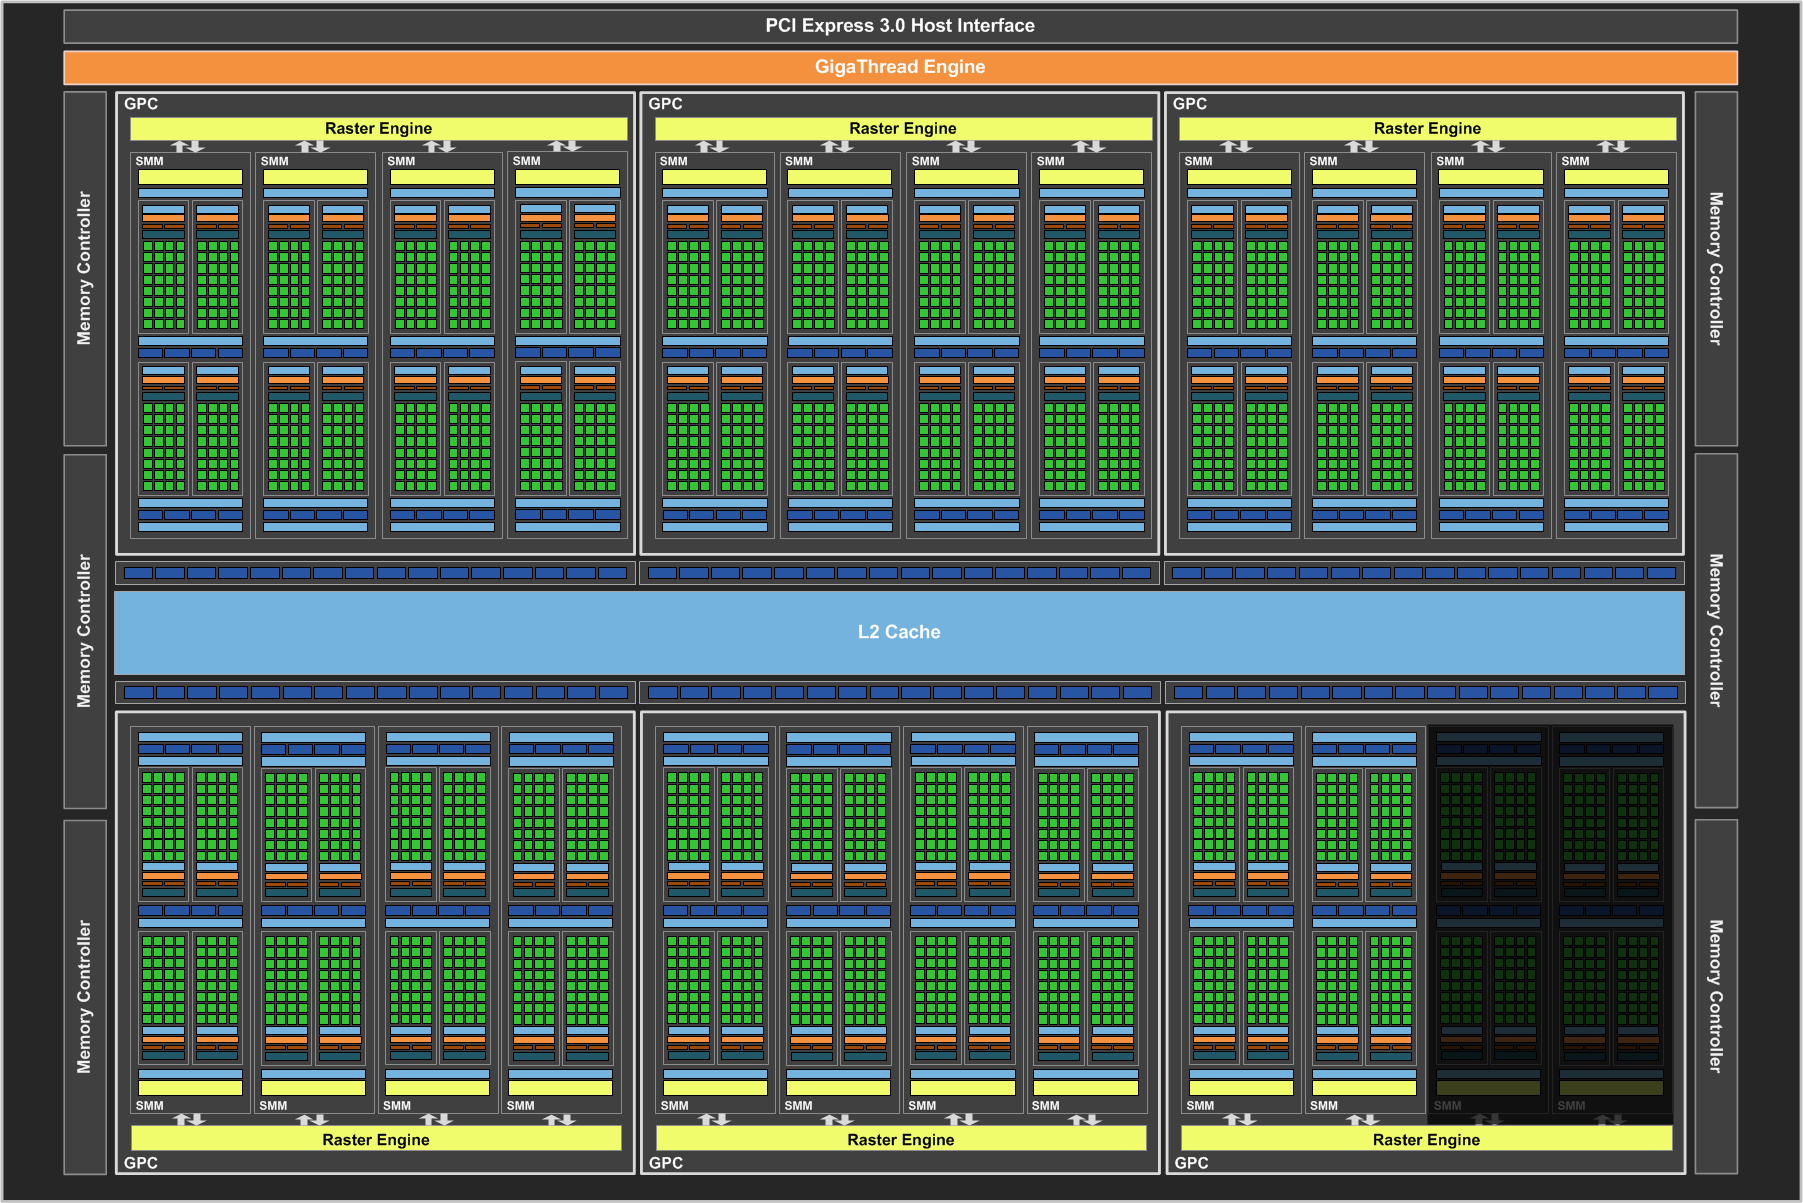Click the L2 Cache block

pos(899,632)
